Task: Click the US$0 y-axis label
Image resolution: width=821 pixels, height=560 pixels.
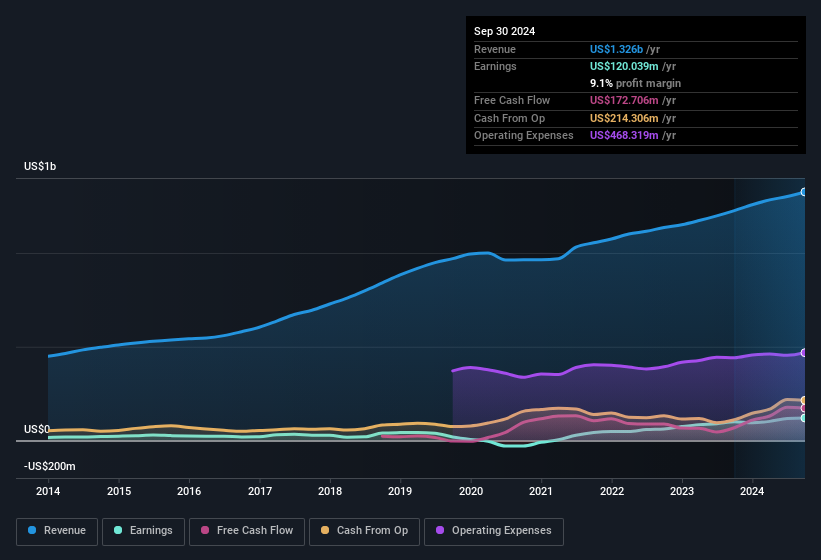Action: click(x=37, y=429)
